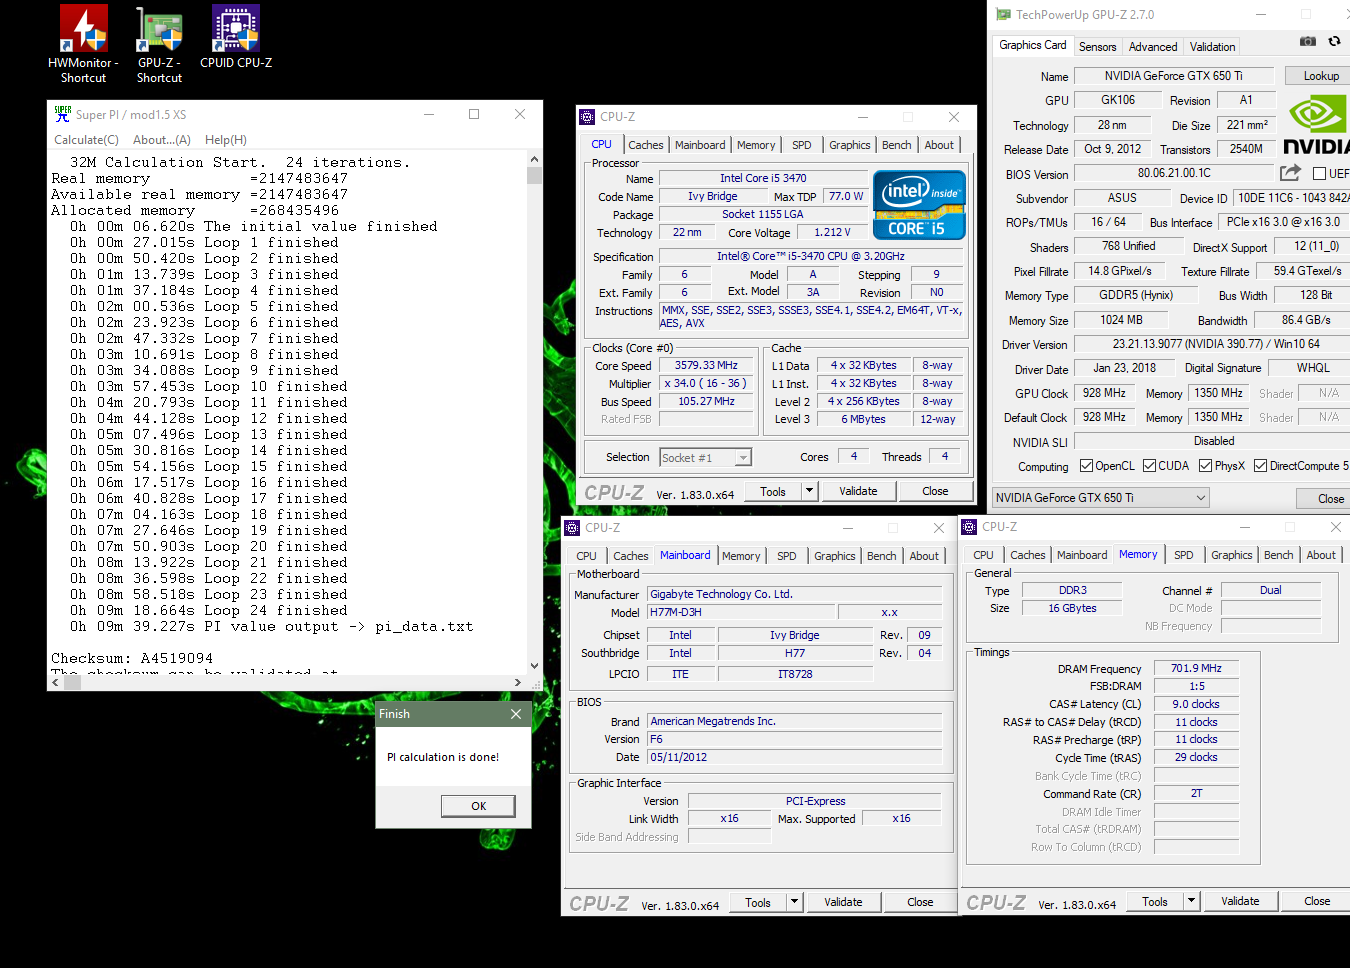Open the Calculate menu in Super PI
The width and height of the screenshot is (1350, 968).
(x=86, y=140)
